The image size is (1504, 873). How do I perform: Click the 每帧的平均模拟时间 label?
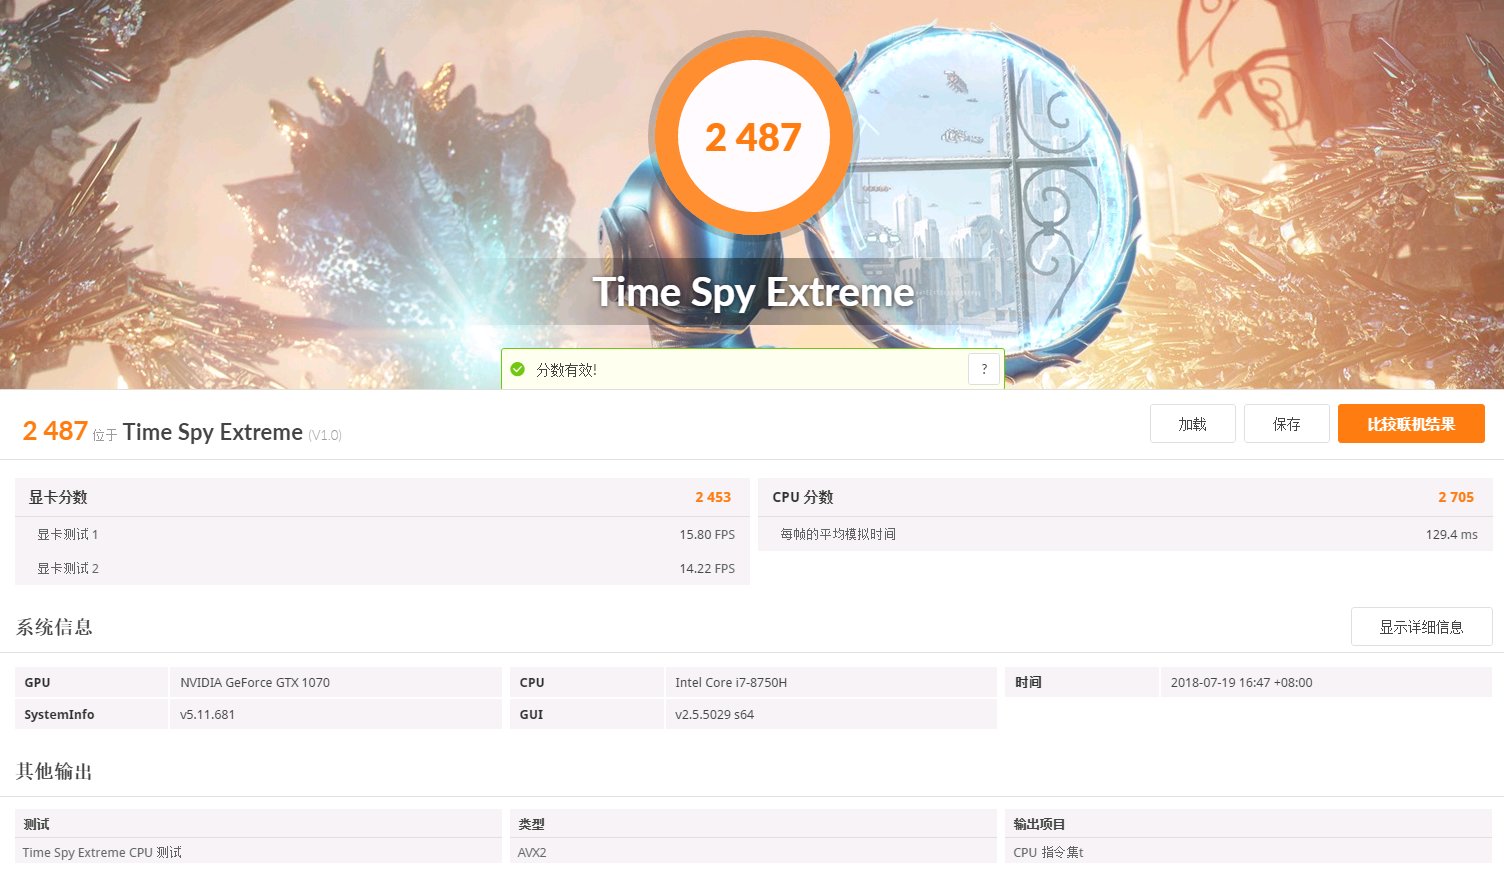[838, 534]
